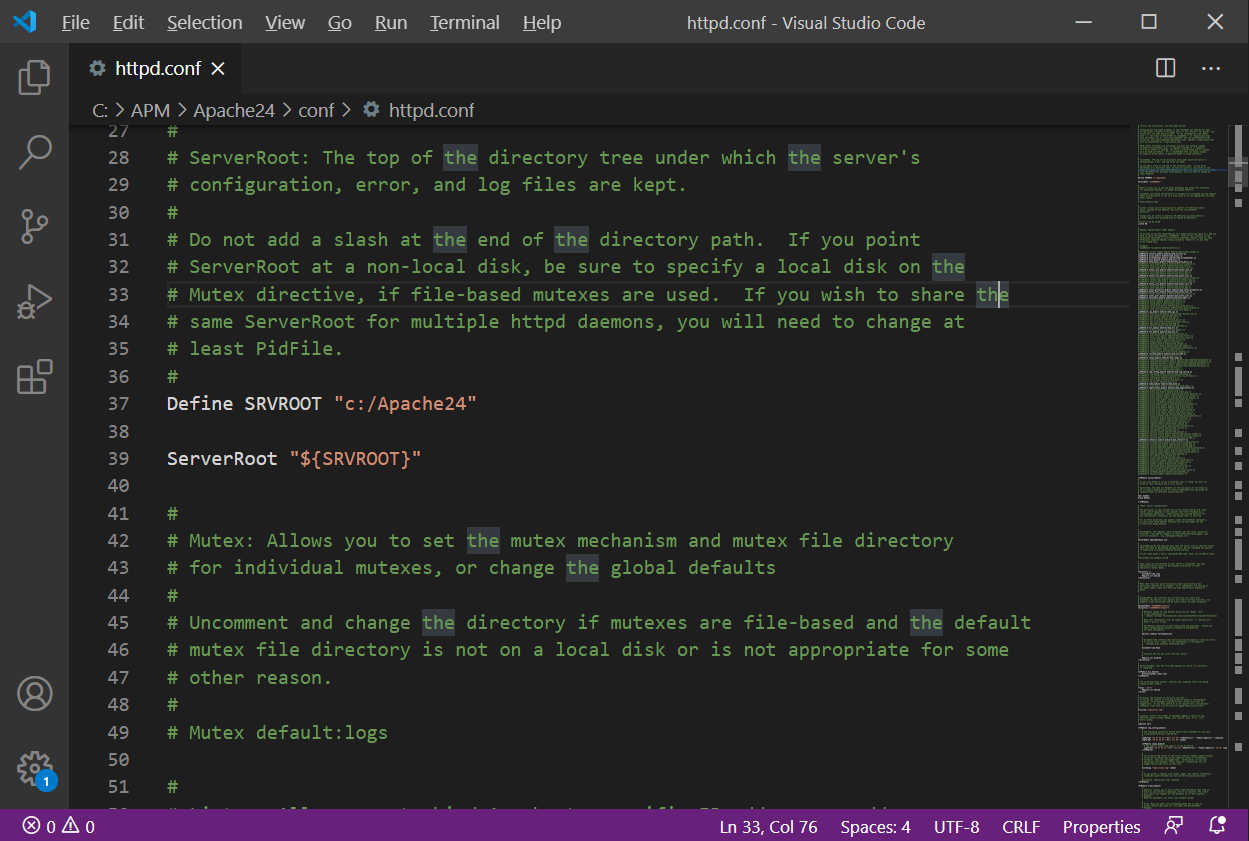The width and height of the screenshot is (1249, 841).
Task: Expand the Apache24 breadcrumb segment
Action: coord(234,110)
